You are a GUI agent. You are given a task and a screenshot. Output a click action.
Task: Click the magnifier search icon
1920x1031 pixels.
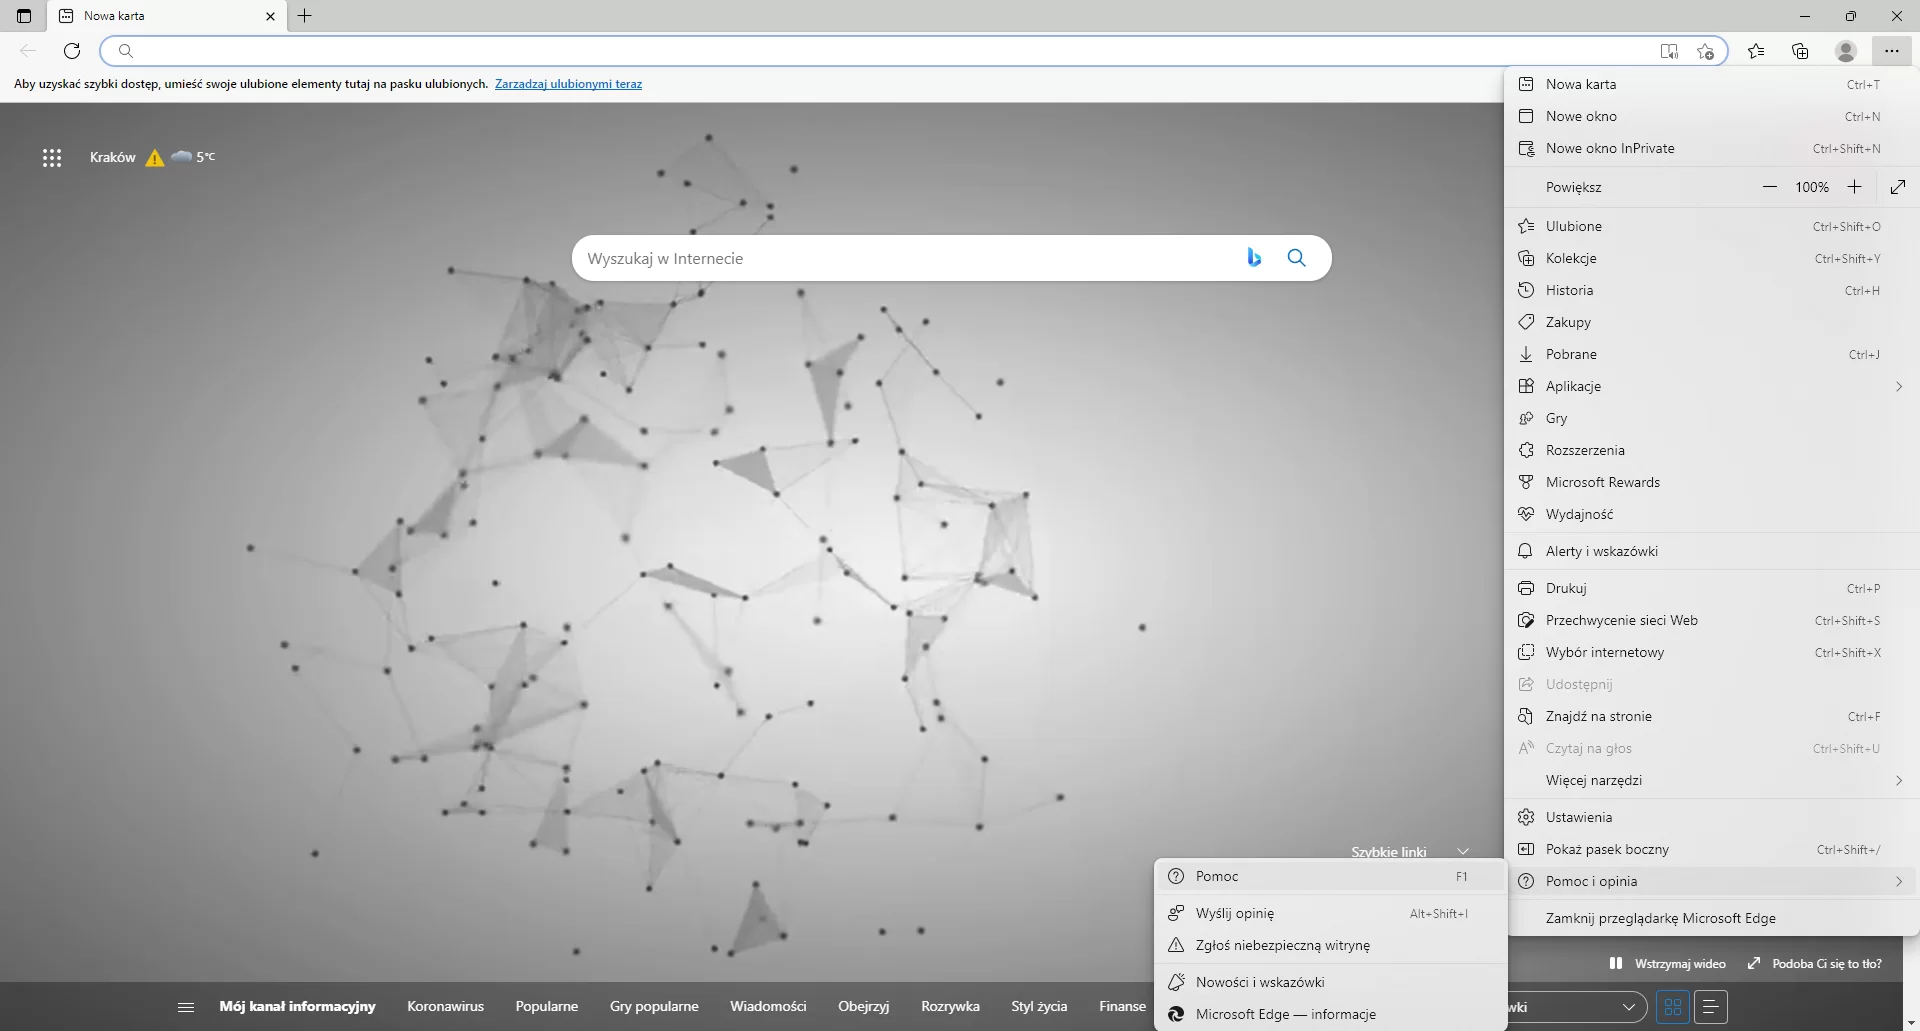tap(1296, 258)
